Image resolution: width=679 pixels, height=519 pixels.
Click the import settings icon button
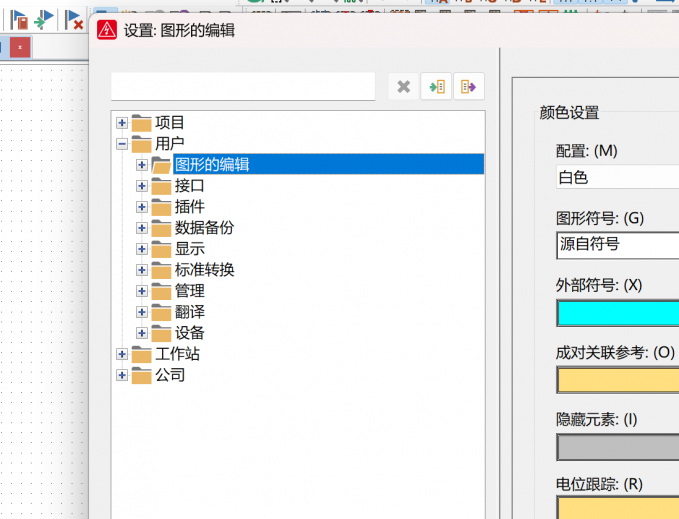(x=436, y=87)
